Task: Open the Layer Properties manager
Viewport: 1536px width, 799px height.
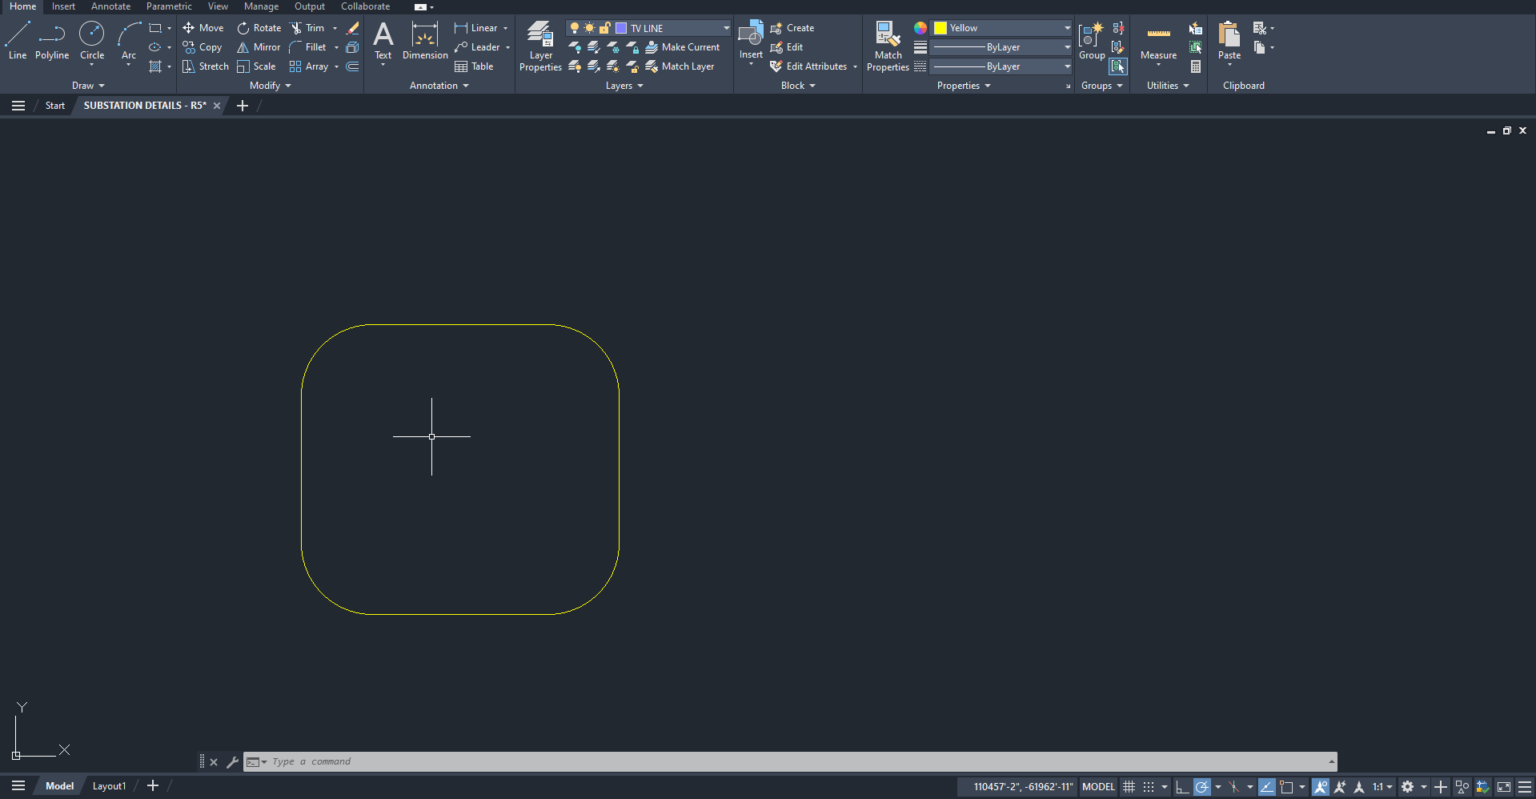Action: coord(540,42)
